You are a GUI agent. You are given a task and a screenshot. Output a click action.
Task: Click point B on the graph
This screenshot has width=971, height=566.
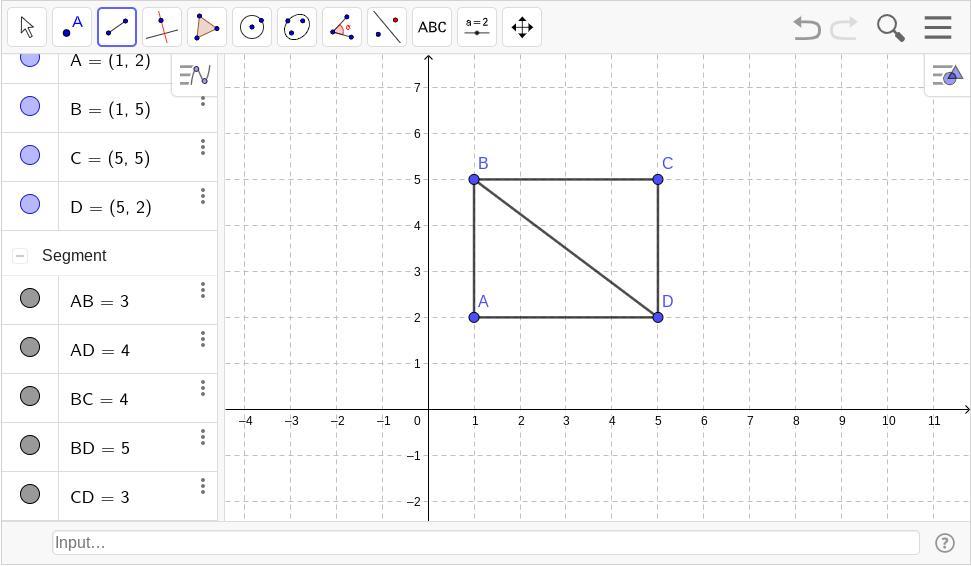click(474, 180)
